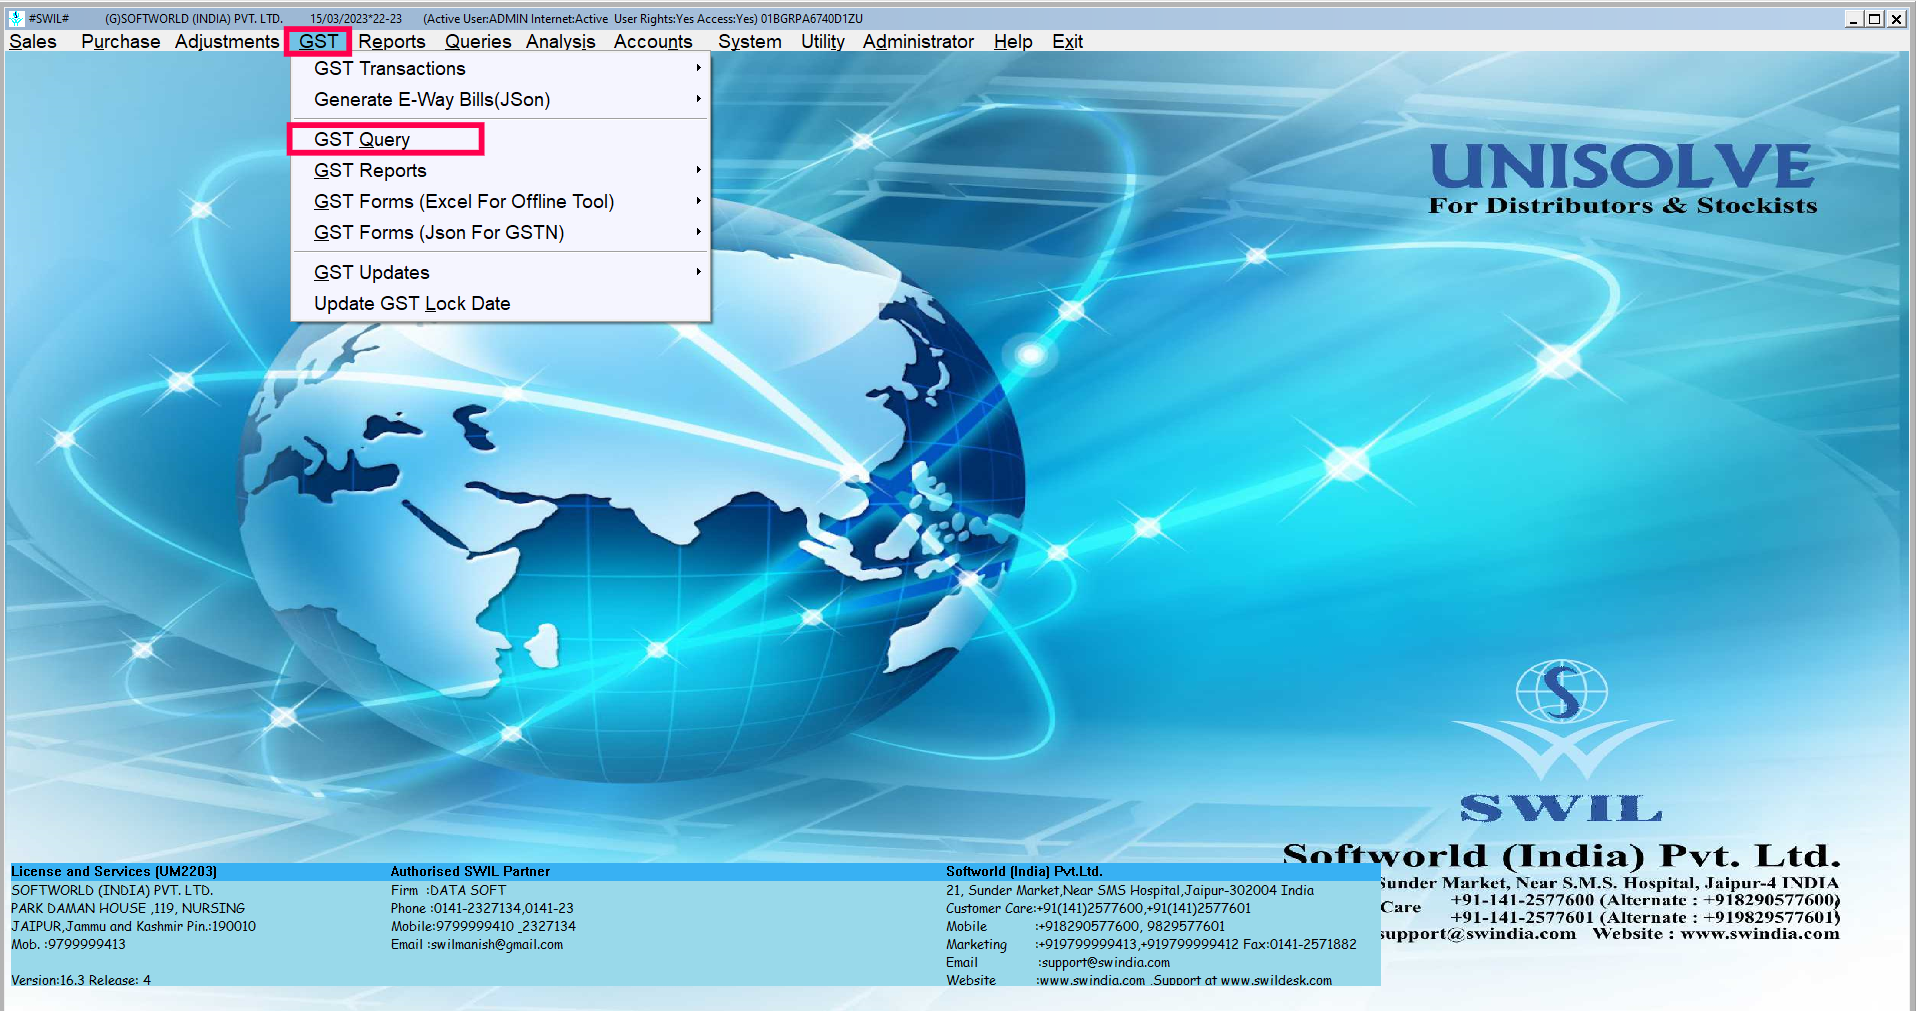Expand GST Updates submenu arrow

tap(698, 272)
